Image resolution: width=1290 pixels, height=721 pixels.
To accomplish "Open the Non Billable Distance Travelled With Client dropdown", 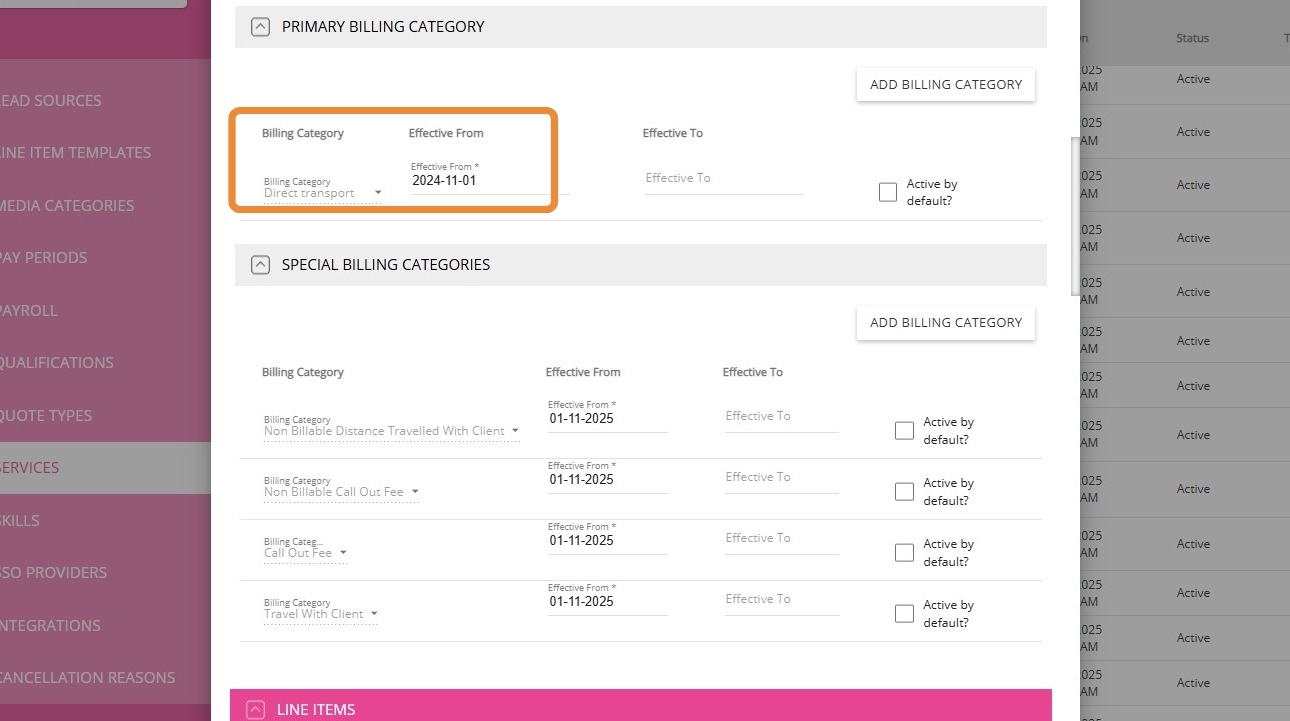I will pyautogui.click(x=391, y=431).
